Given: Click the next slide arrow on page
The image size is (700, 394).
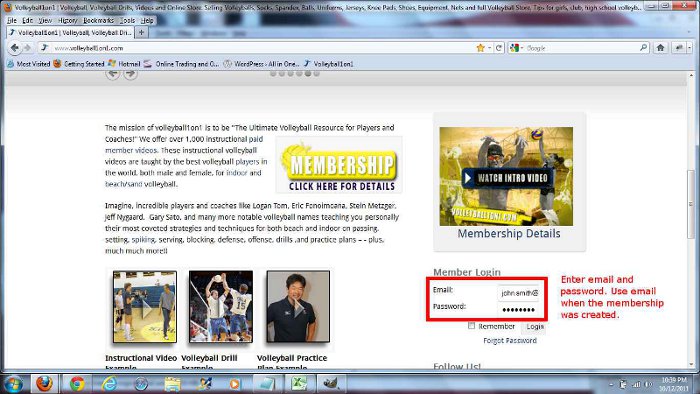Looking at the screenshot, I should click(130, 74).
